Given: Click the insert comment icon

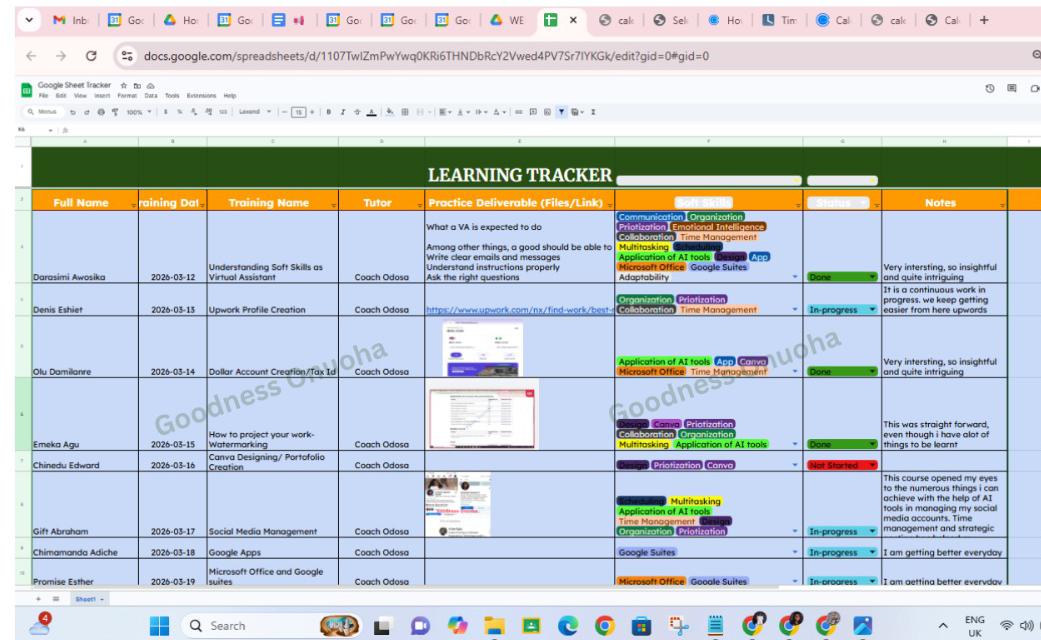Looking at the screenshot, I should [532, 112].
